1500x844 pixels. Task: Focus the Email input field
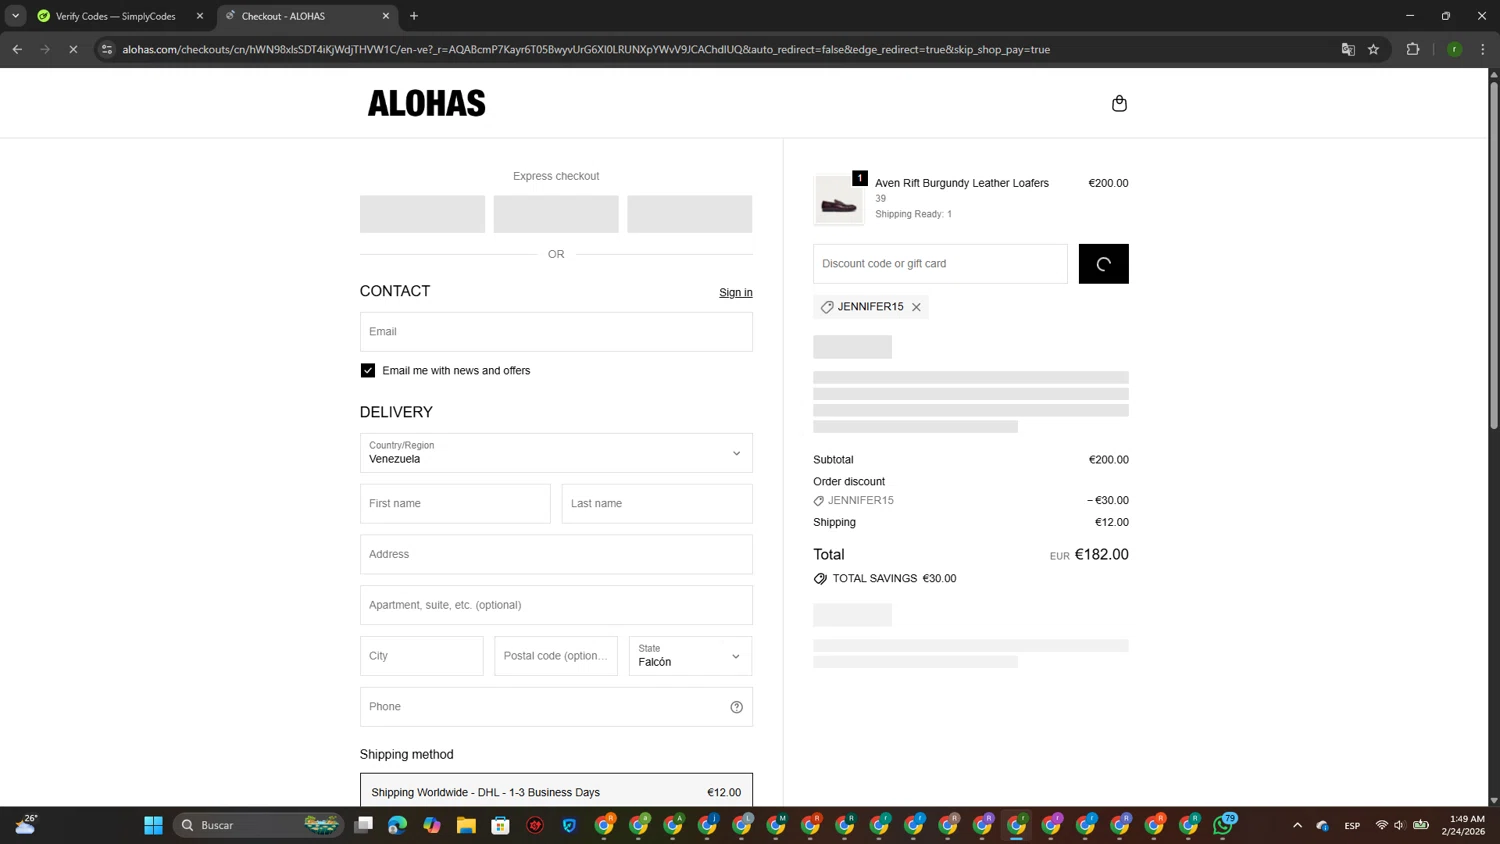[556, 332]
